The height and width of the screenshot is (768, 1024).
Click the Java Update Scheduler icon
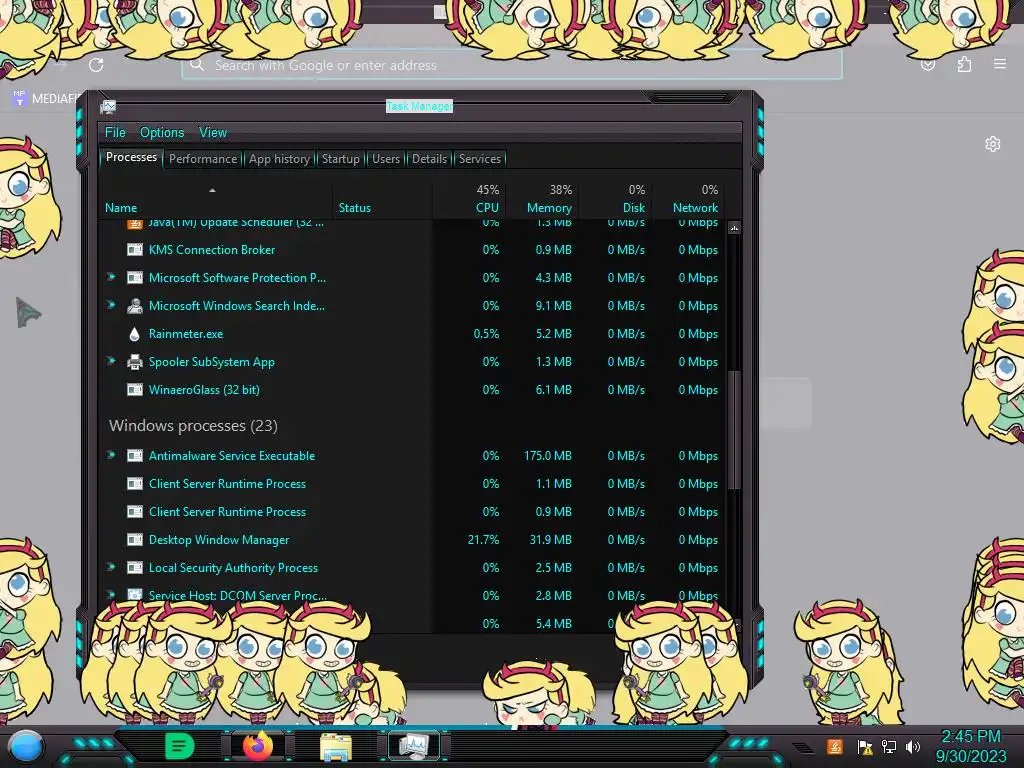[x=135, y=224]
